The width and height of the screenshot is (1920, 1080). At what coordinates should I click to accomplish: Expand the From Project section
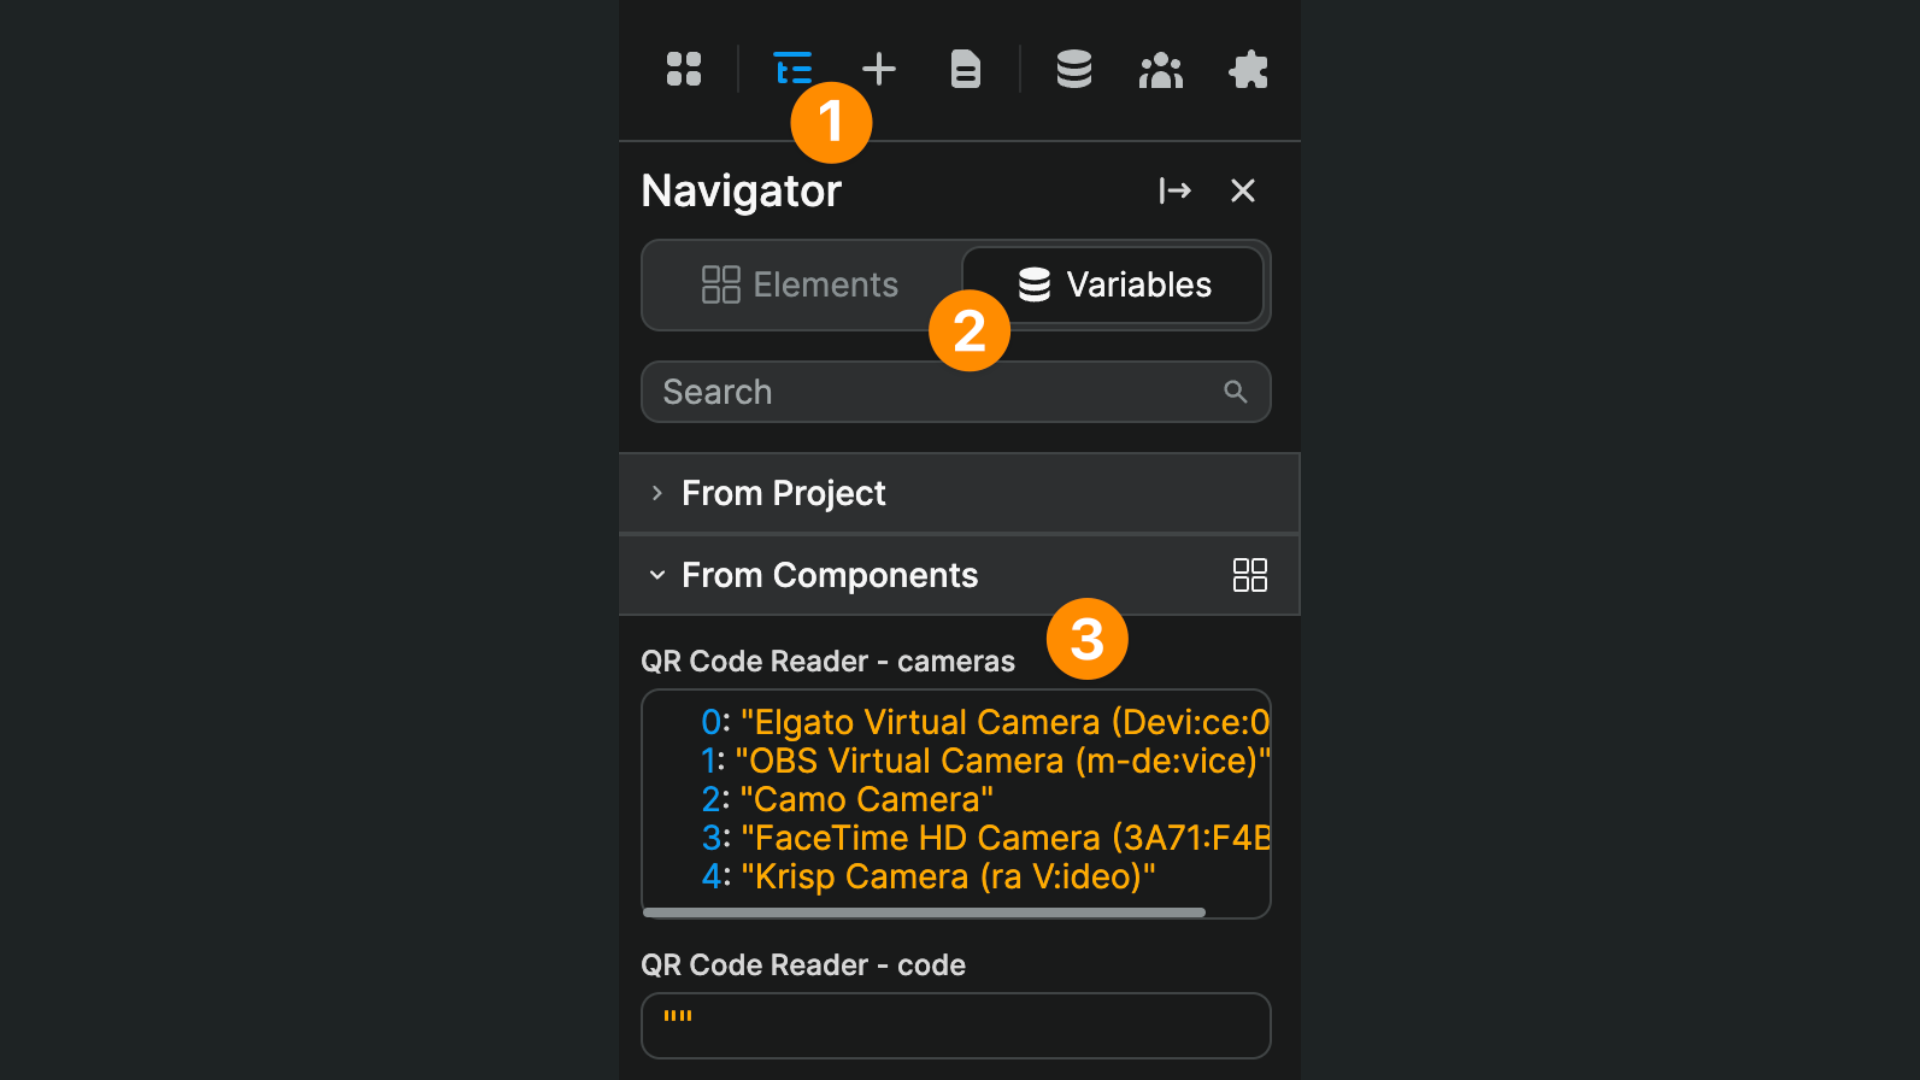[x=657, y=493]
